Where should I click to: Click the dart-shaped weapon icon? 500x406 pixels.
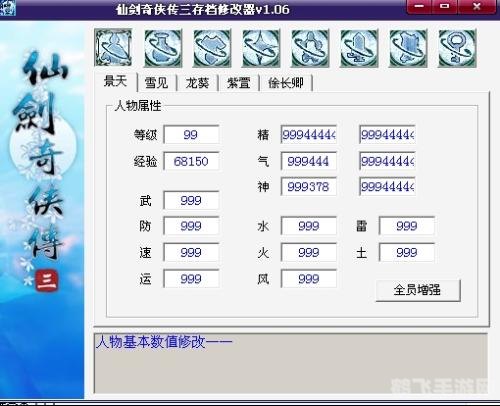tap(261, 48)
